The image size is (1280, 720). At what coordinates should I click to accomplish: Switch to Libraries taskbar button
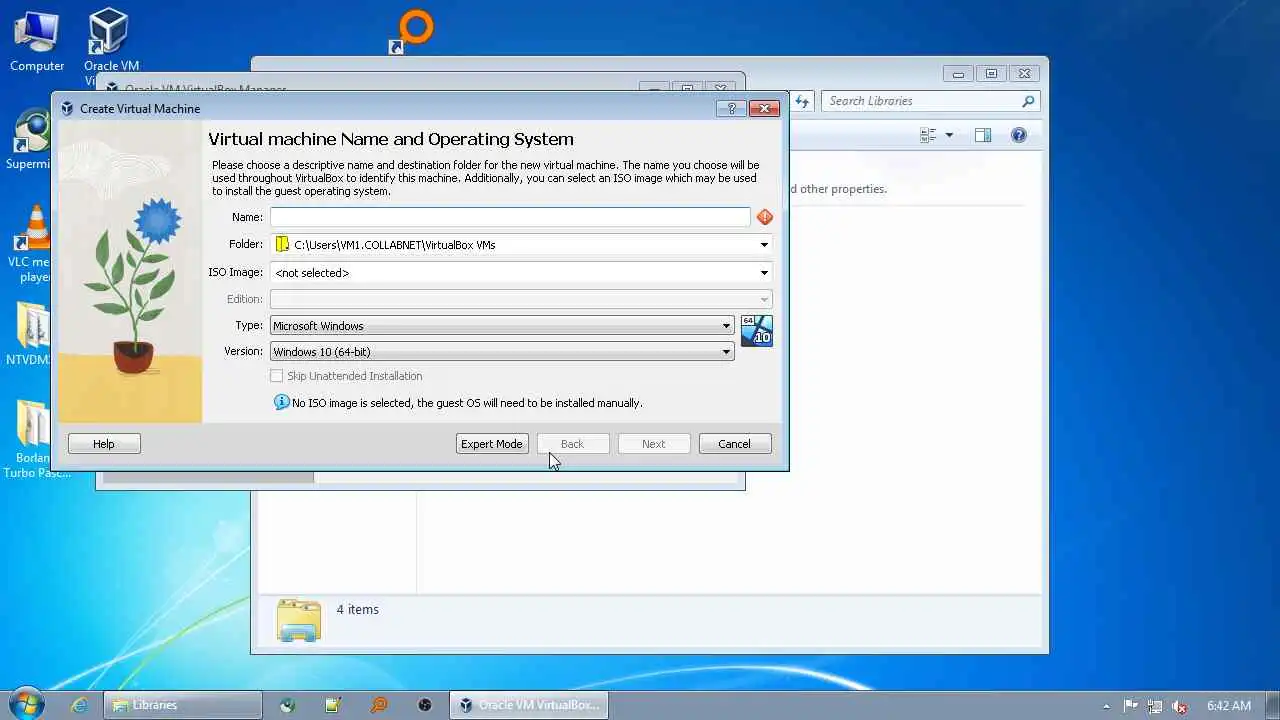click(x=184, y=705)
